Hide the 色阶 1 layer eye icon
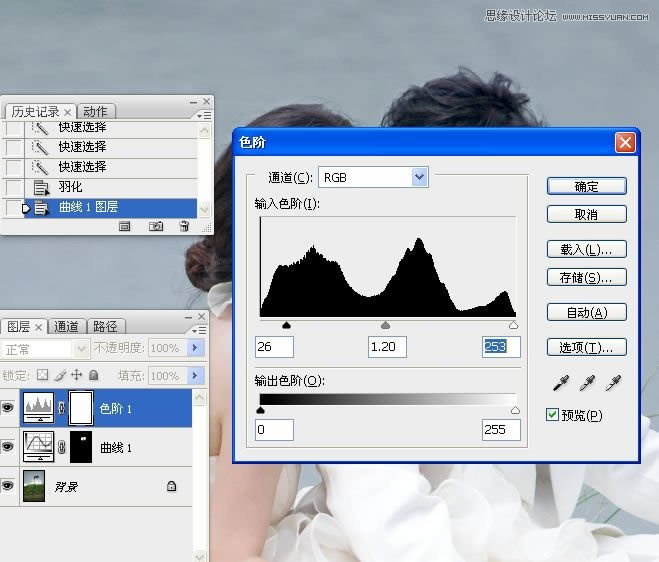 pyautogui.click(x=10, y=408)
